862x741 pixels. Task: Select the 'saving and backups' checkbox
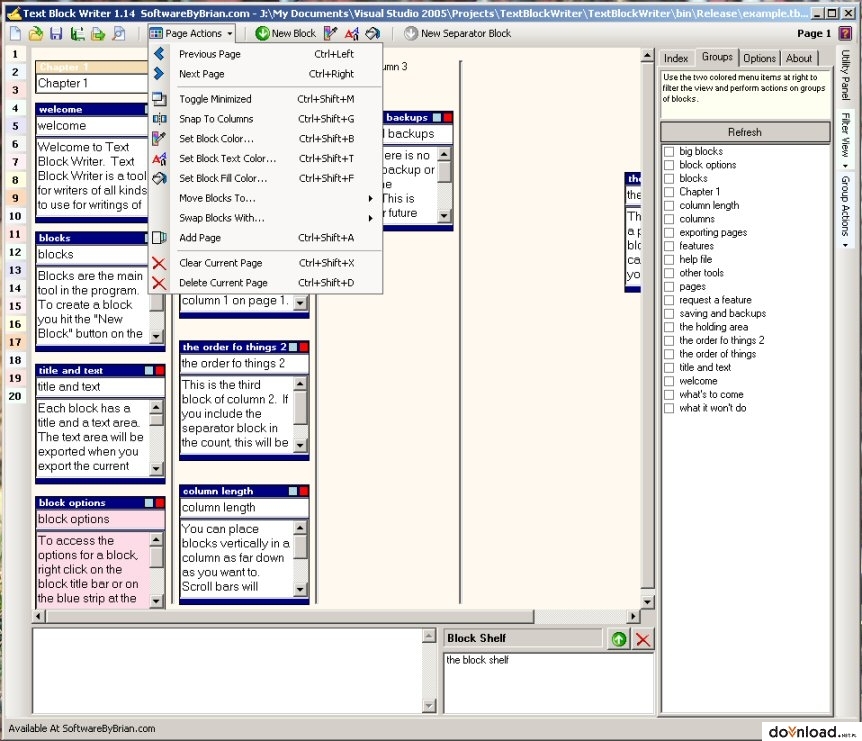pos(669,313)
